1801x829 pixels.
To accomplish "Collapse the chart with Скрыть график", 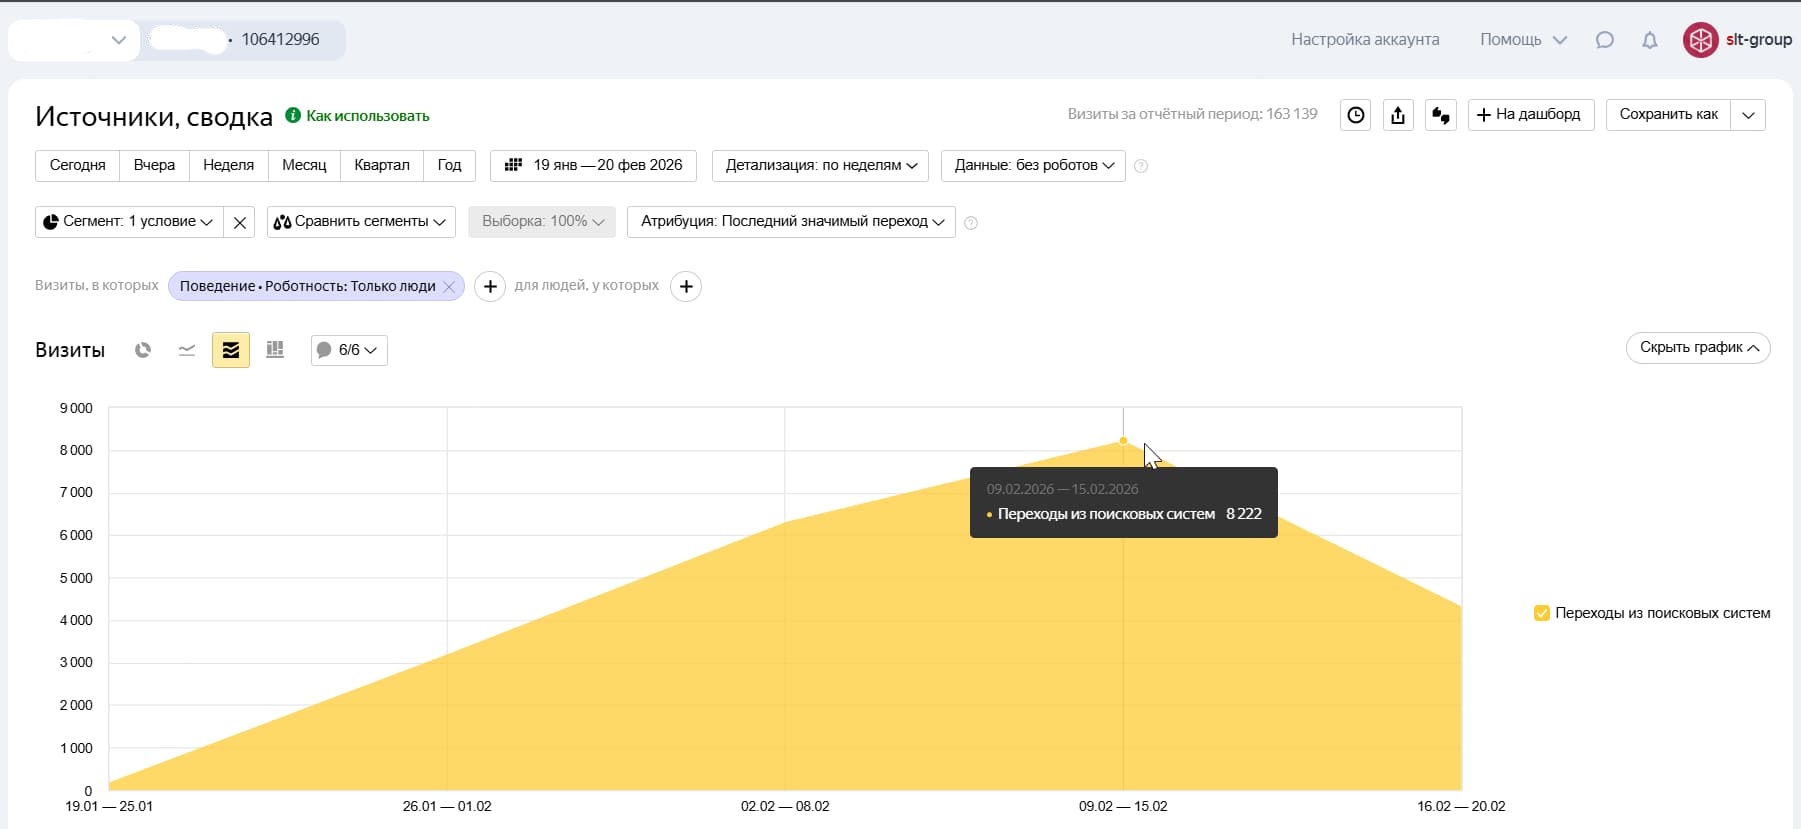I will coord(1698,347).
